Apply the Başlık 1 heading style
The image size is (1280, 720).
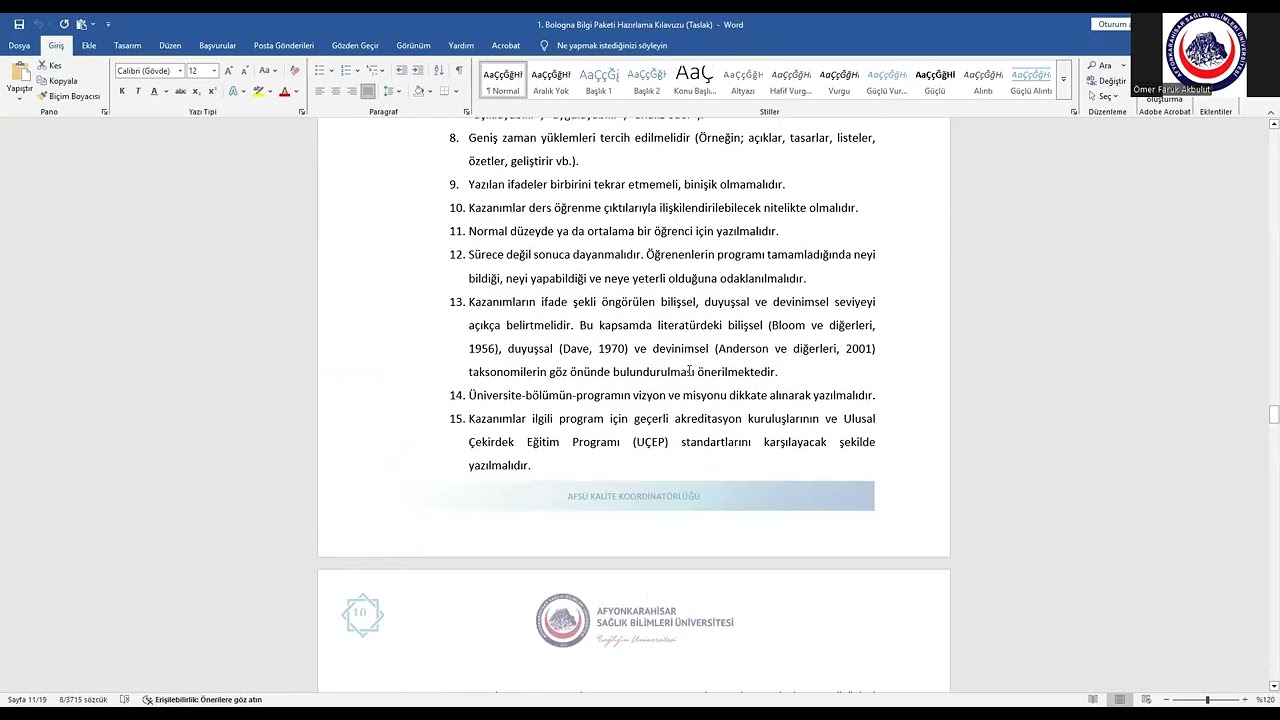coord(599,80)
